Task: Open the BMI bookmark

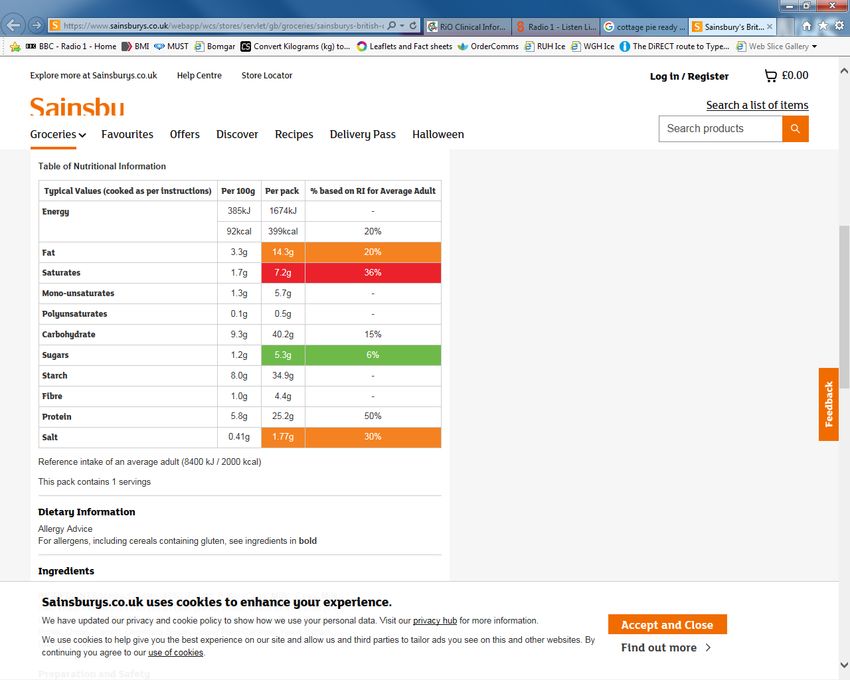Action: tap(135, 47)
